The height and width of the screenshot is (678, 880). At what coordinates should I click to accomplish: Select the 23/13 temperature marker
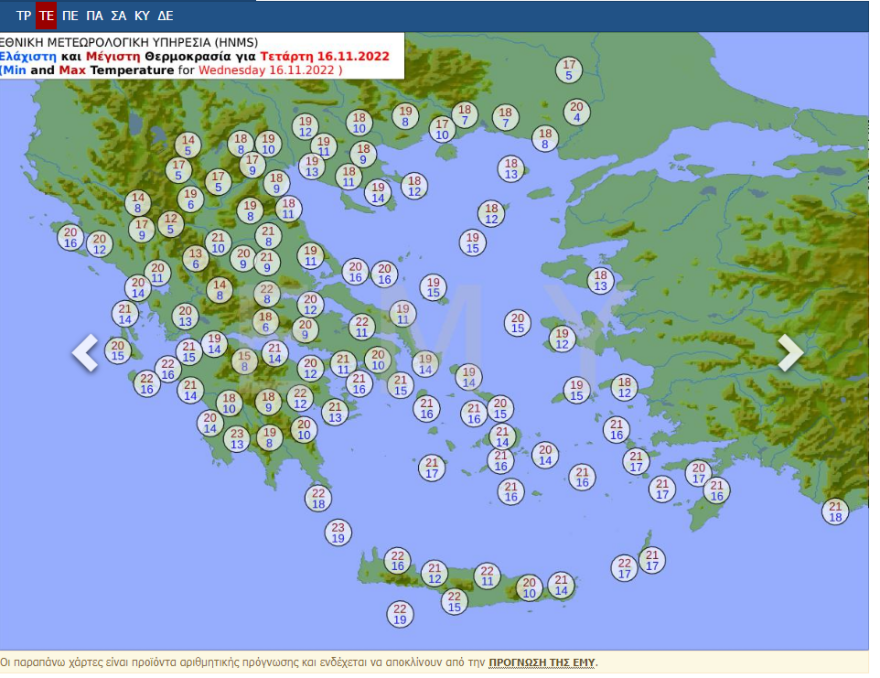[237, 439]
